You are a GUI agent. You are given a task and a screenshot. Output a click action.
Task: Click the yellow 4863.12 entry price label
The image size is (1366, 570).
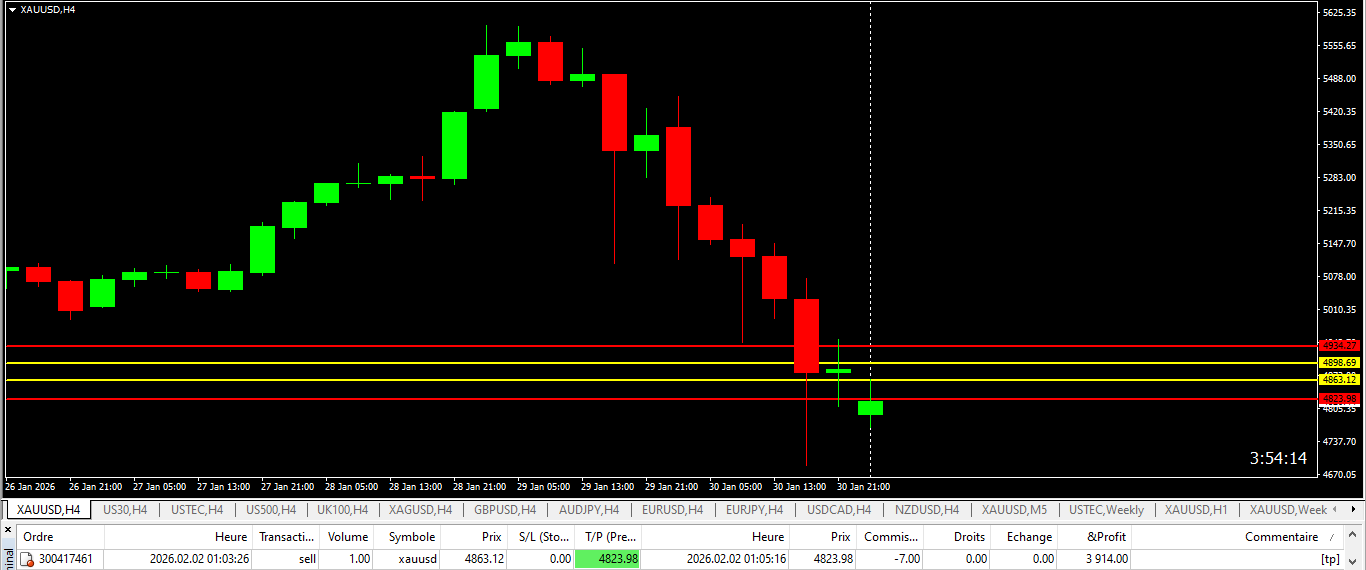click(x=1339, y=380)
